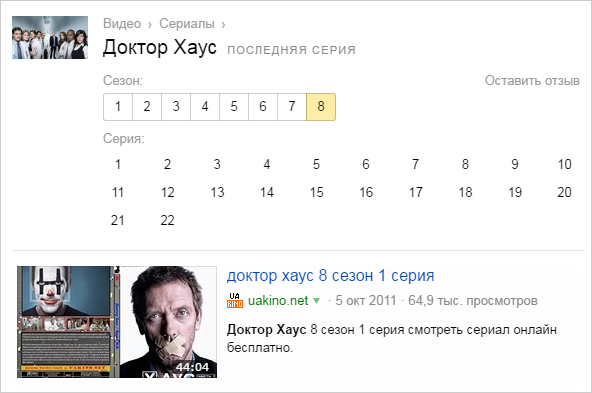Open the Сериалы breadcrumb link

(187, 23)
